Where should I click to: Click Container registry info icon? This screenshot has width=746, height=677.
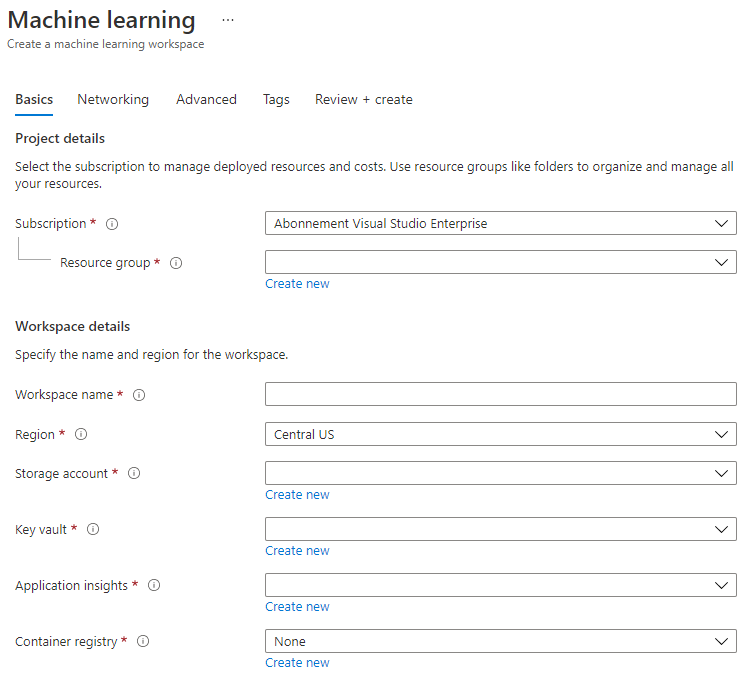143,642
